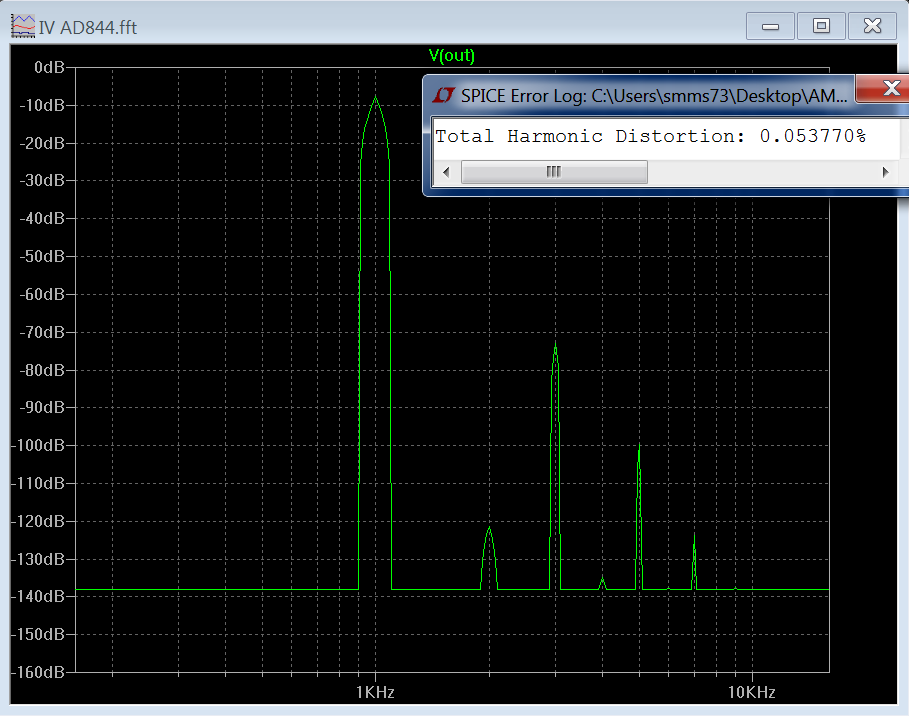Maximize the IV AD844.fft window
This screenshot has width=909, height=720.
[821, 26]
